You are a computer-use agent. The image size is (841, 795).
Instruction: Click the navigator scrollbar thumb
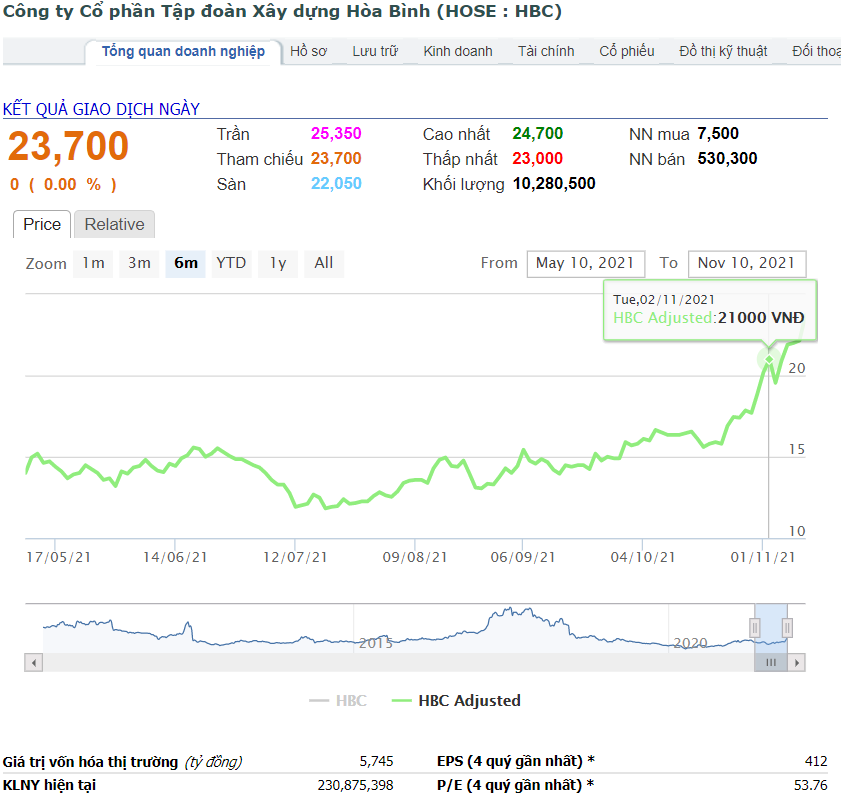(771, 662)
